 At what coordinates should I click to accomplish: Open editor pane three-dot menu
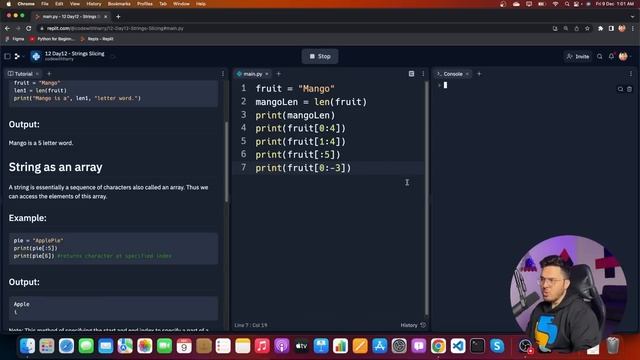[423, 74]
